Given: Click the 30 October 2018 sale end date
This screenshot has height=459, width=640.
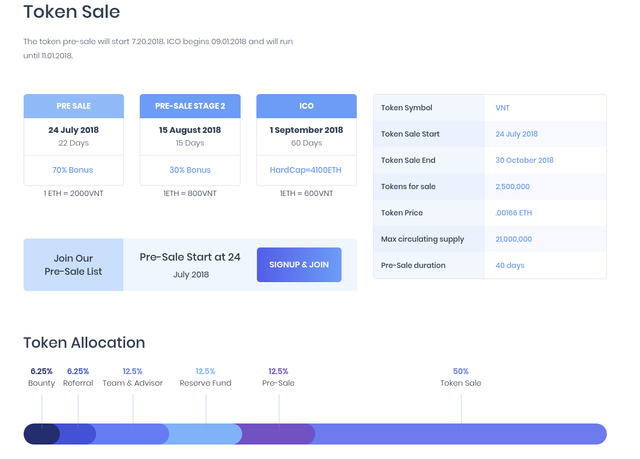Looking at the screenshot, I should [x=524, y=160].
